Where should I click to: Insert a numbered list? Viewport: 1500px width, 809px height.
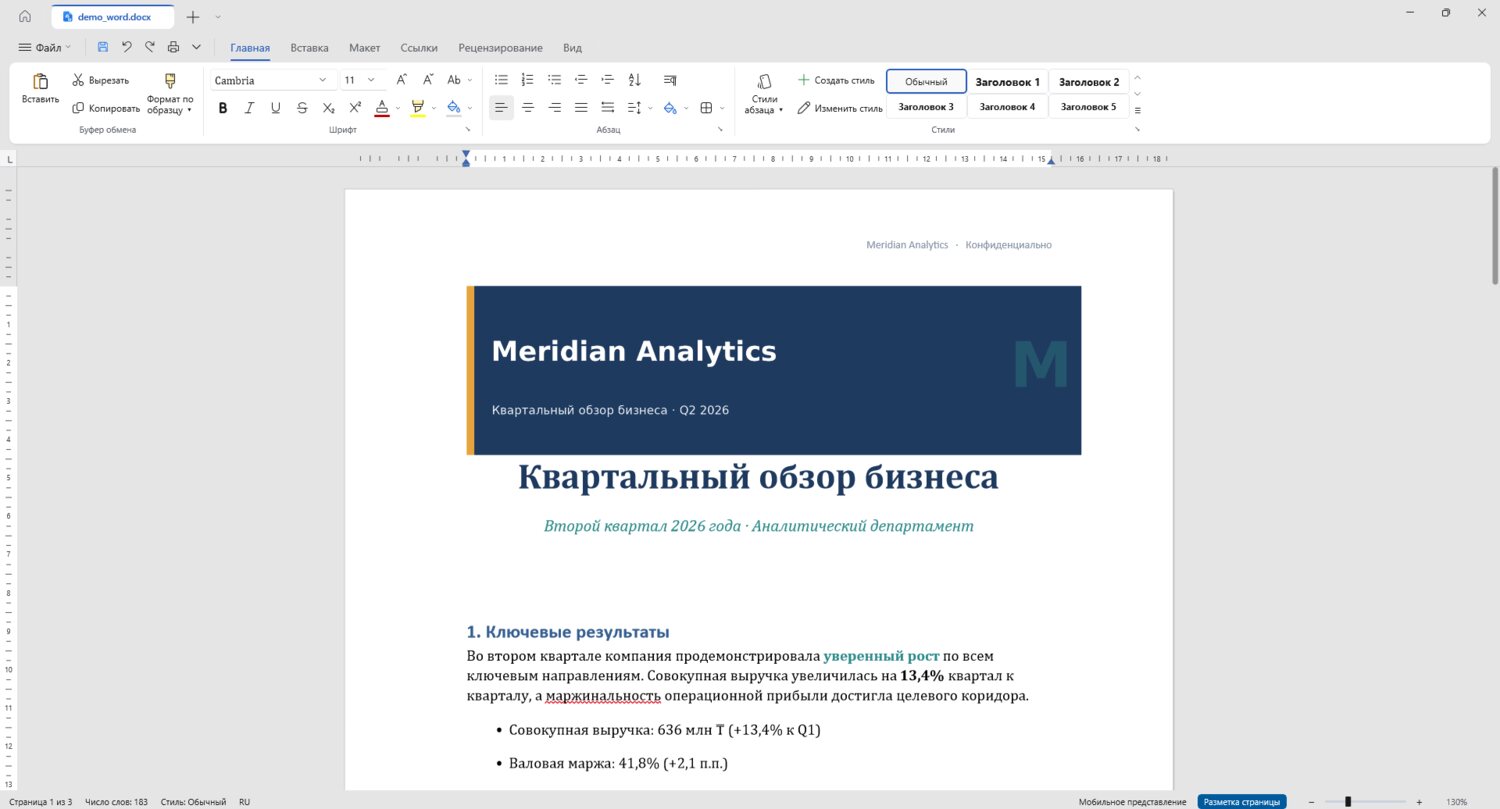528,80
